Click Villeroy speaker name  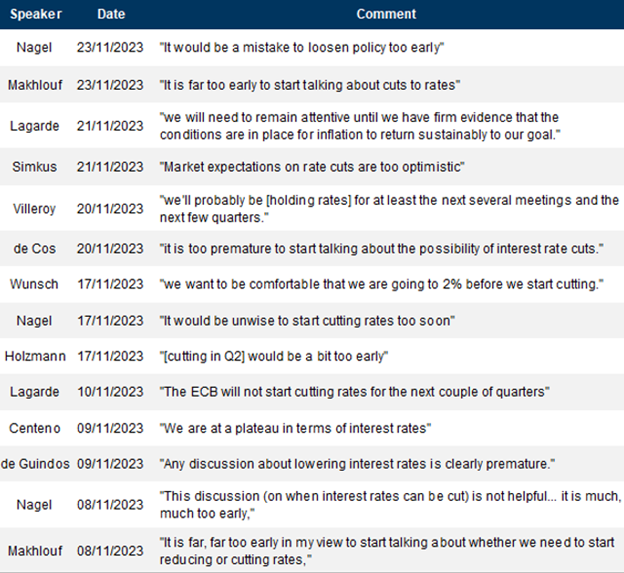pos(34,209)
